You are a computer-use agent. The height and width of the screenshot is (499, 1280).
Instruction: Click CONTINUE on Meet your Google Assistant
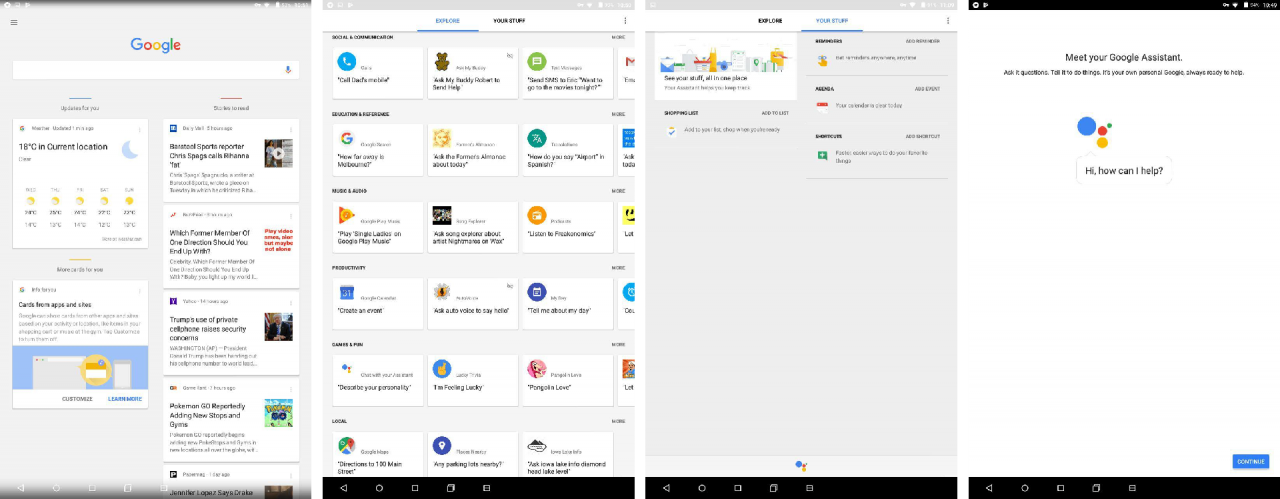1251,461
